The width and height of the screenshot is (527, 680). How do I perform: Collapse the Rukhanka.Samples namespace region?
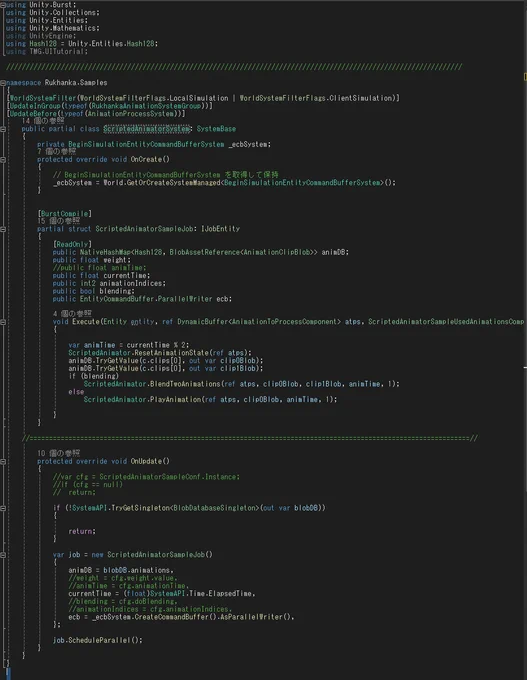(x=3, y=82)
